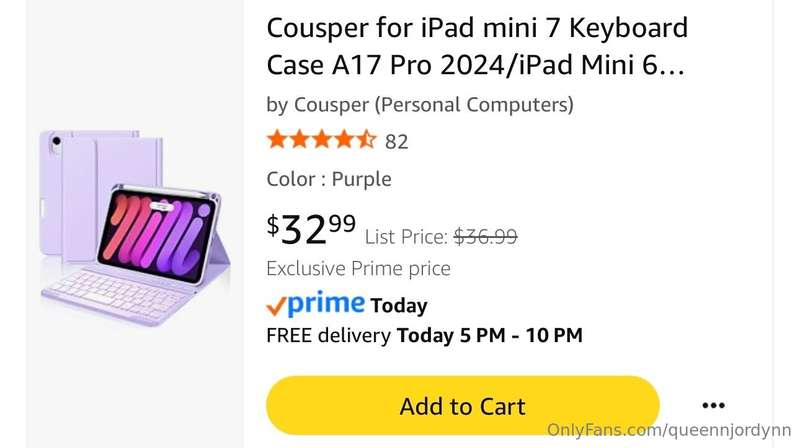Click the Add to Cart button
The width and height of the screenshot is (800, 448).
click(x=463, y=406)
